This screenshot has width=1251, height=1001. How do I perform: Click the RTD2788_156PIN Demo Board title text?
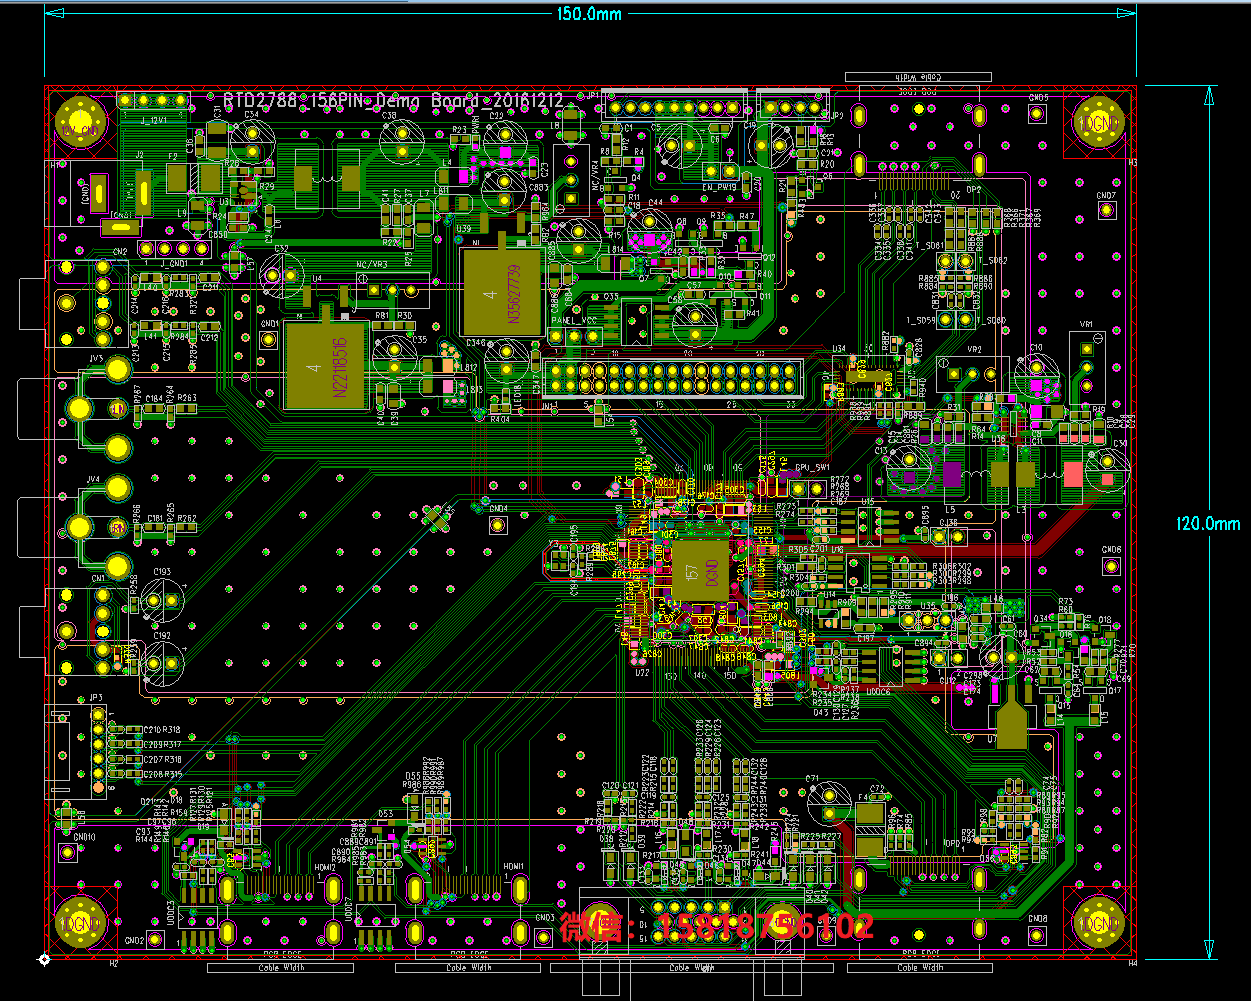[x=393, y=101]
